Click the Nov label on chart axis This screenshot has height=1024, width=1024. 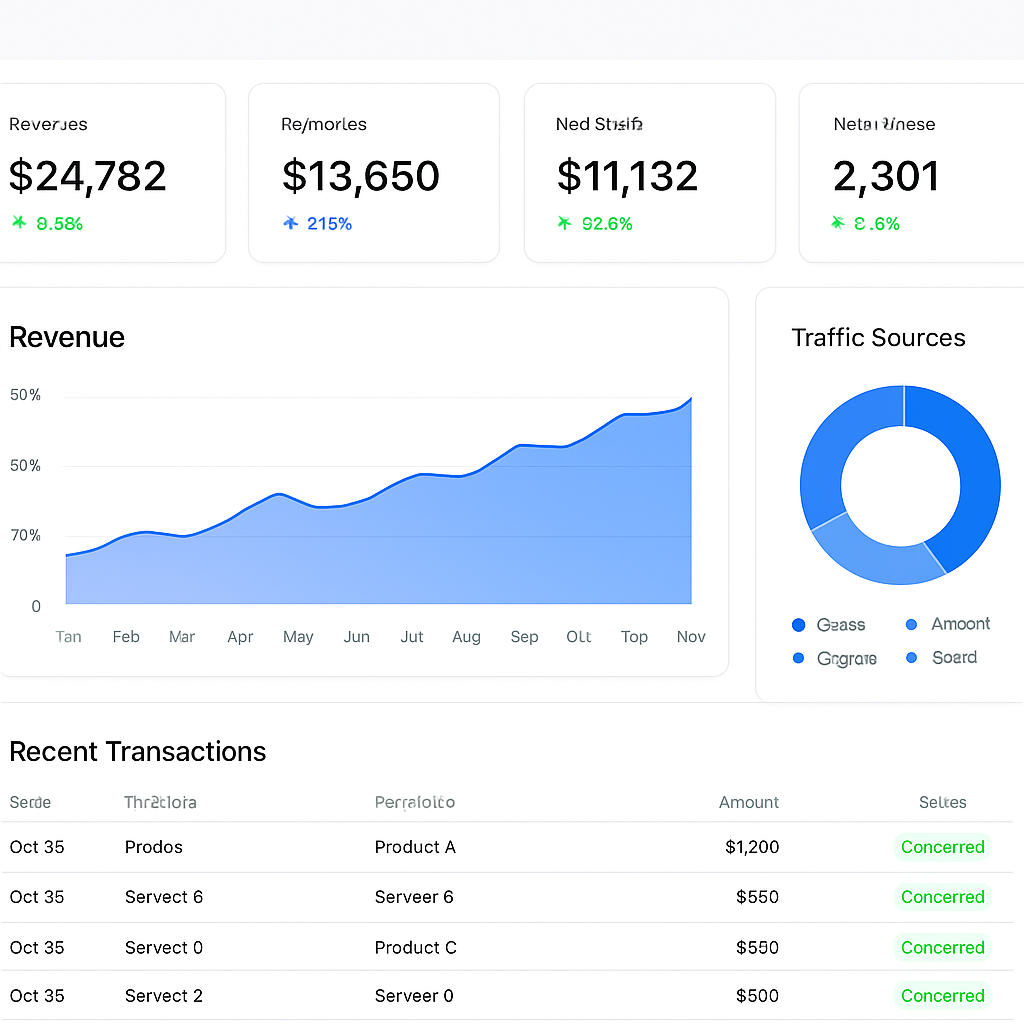[691, 637]
